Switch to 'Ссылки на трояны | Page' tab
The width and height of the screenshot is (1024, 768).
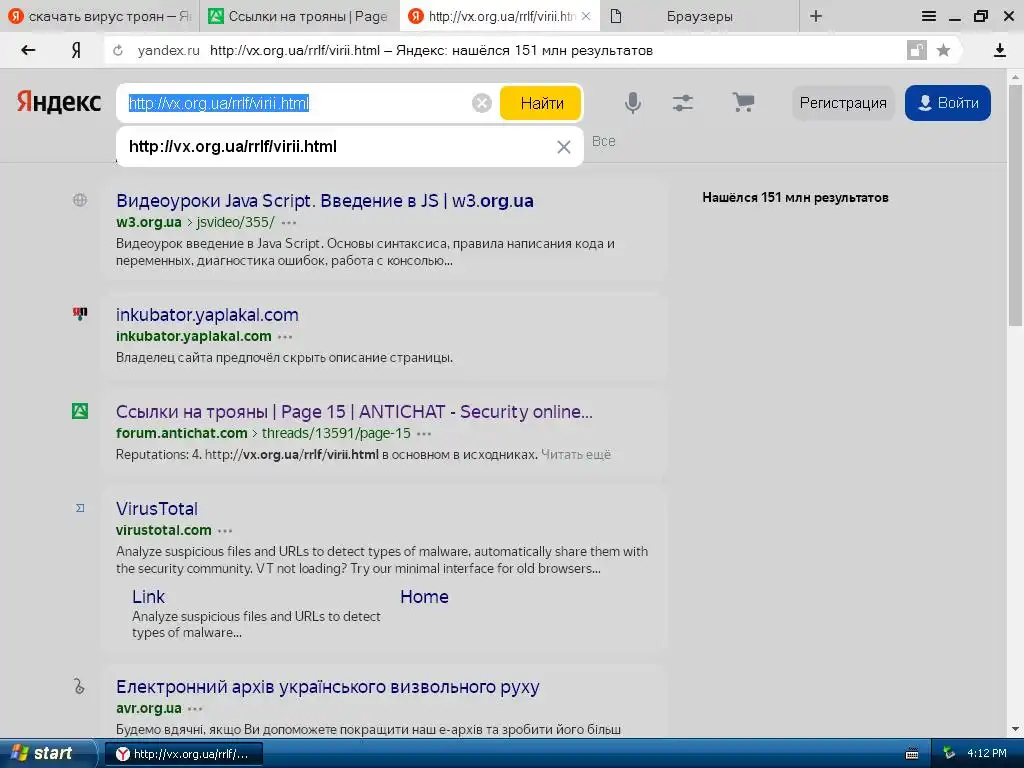pyautogui.click(x=298, y=16)
